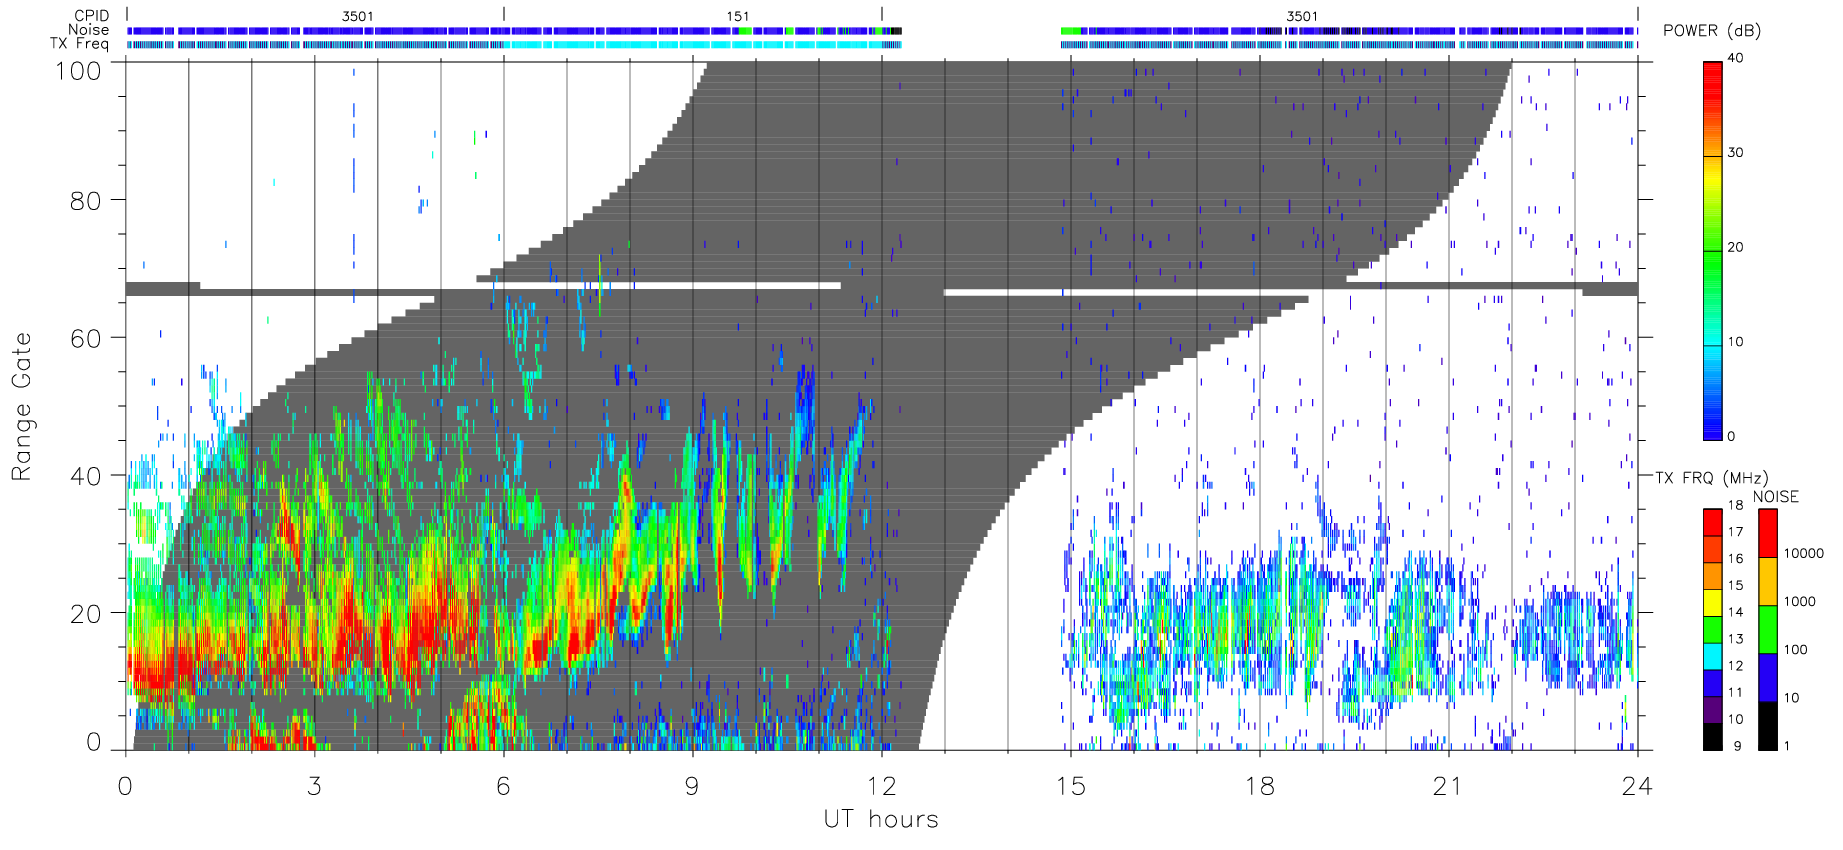The height and width of the screenshot is (850, 1843).
Task: Click the TX FRQ color scale bar
Action: point(1712,629)
